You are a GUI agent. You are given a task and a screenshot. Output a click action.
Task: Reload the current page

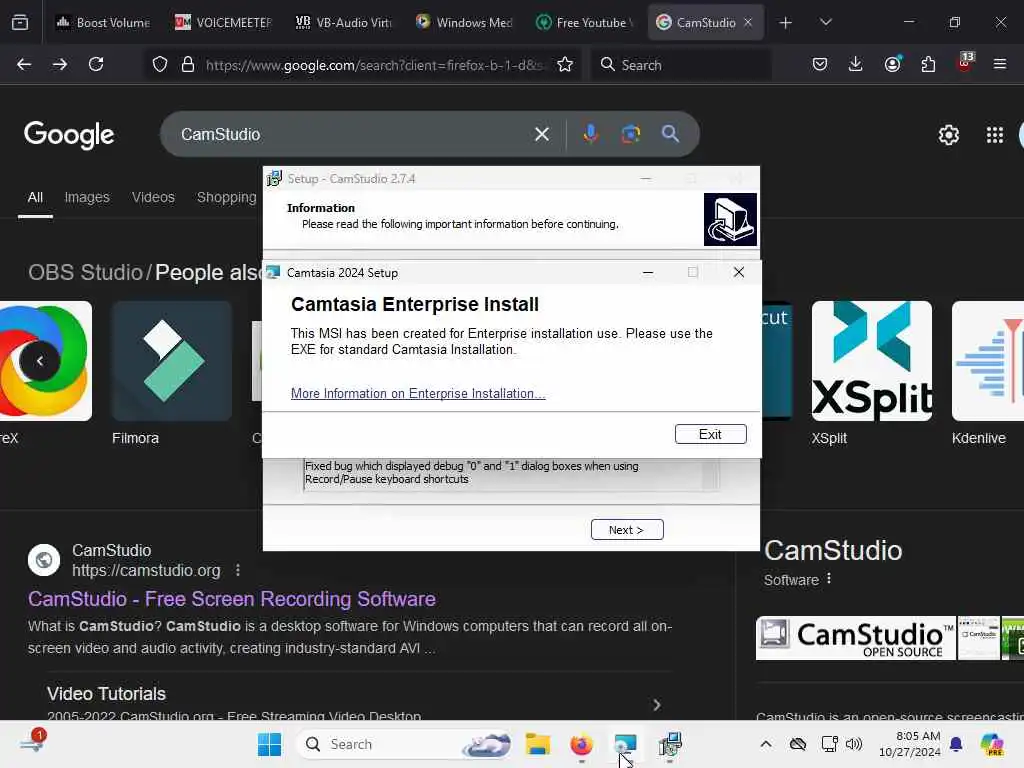coord(96,64)
